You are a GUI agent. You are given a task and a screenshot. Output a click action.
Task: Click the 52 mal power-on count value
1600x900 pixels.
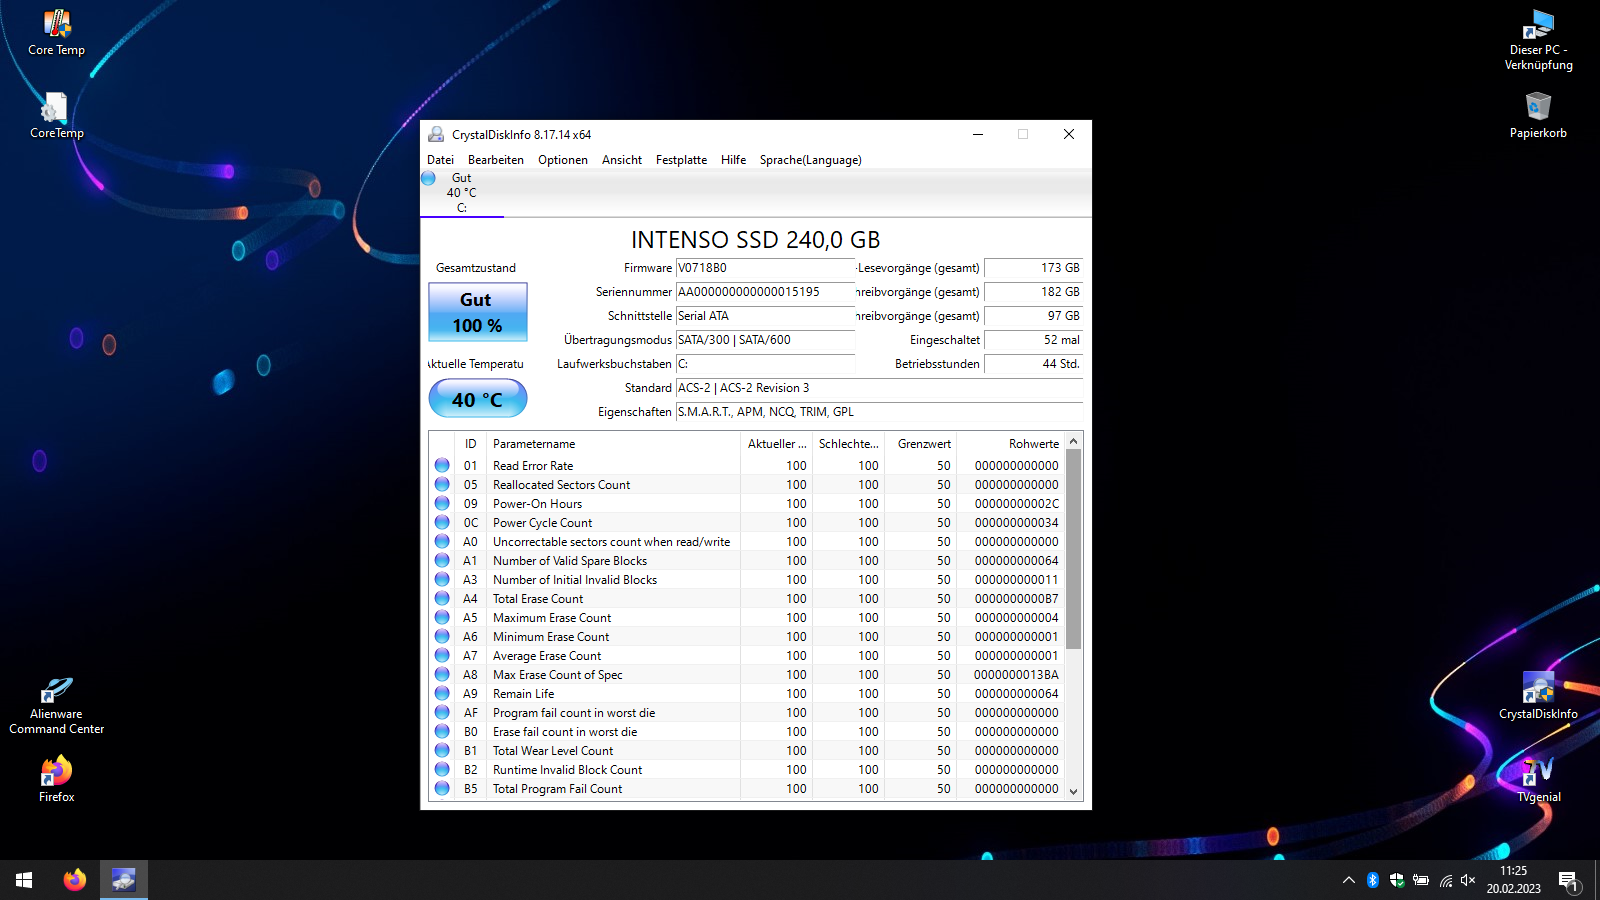point(1034,340)
